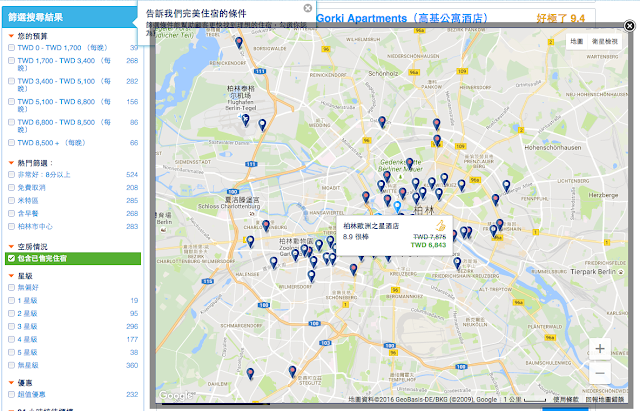
Task: Enable 含早餐 filter
Action: coord(11,213)
